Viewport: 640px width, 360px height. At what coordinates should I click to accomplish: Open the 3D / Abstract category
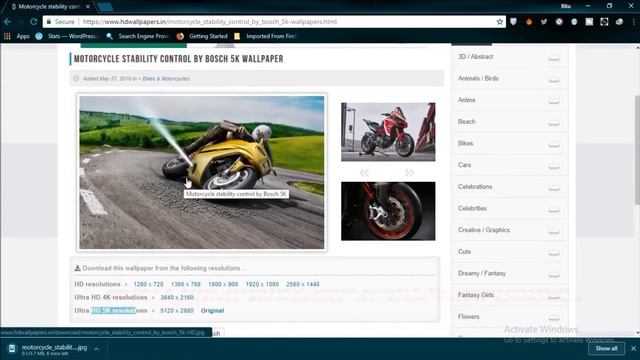(x=476, y=57)
